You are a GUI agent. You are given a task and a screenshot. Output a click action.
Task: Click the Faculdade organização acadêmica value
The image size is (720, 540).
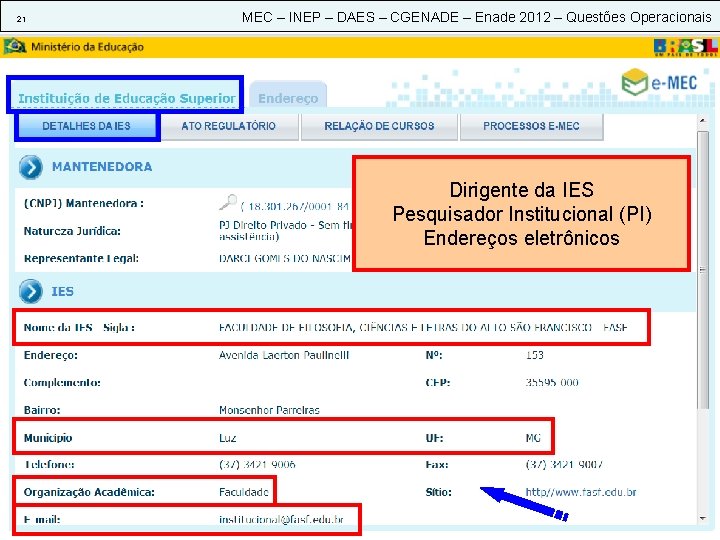coord(244,492)
